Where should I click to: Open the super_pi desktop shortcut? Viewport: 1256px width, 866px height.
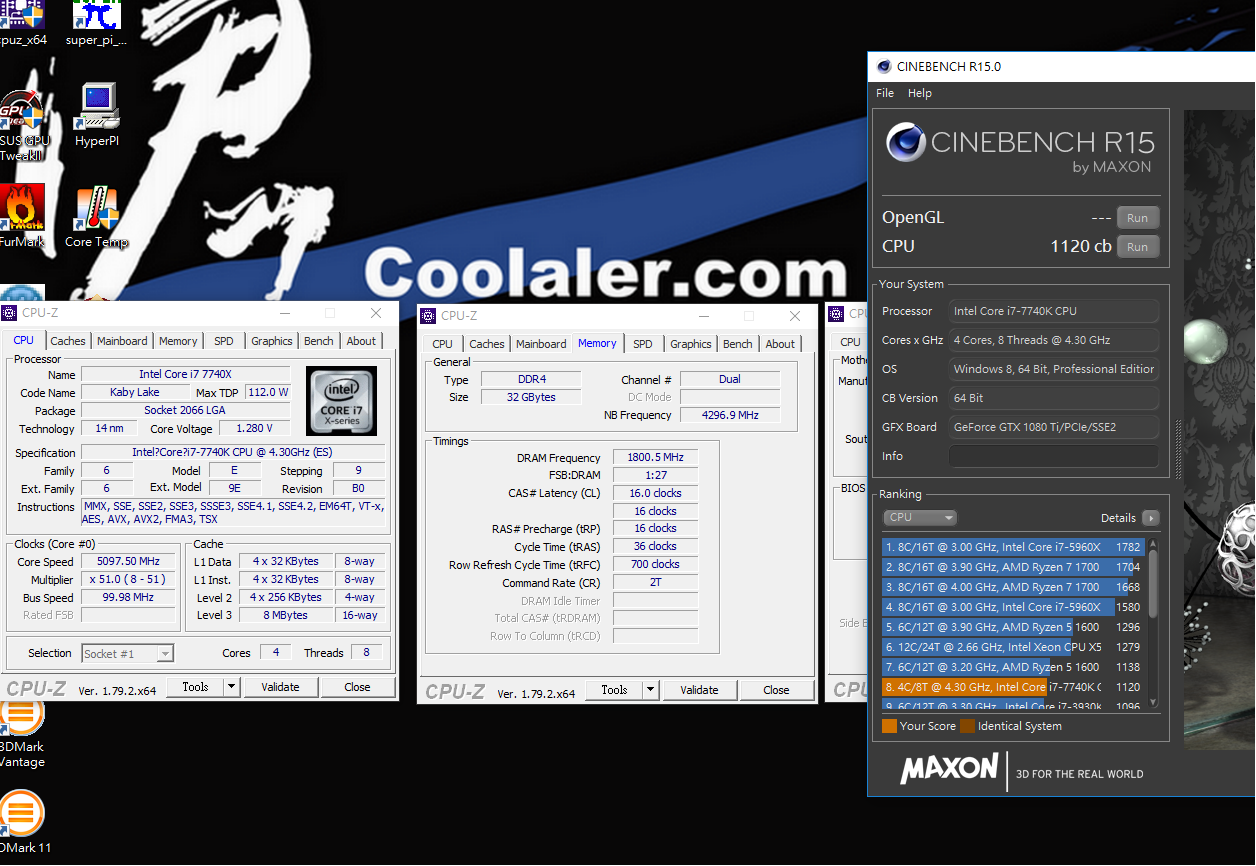pos(97,23)
